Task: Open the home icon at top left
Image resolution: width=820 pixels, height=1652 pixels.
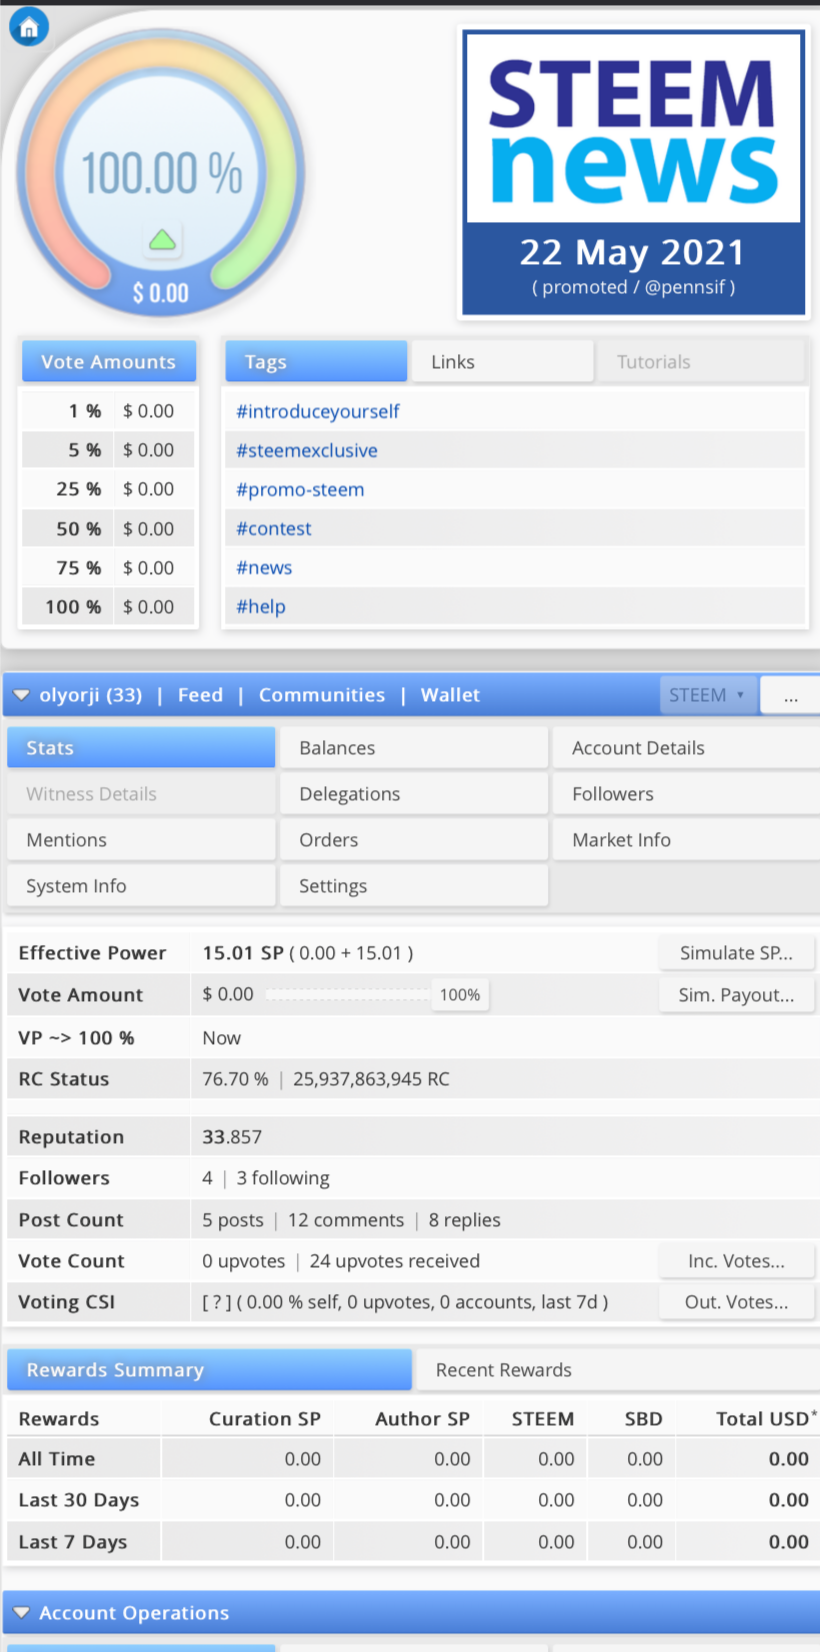Action: pos(29,27)
